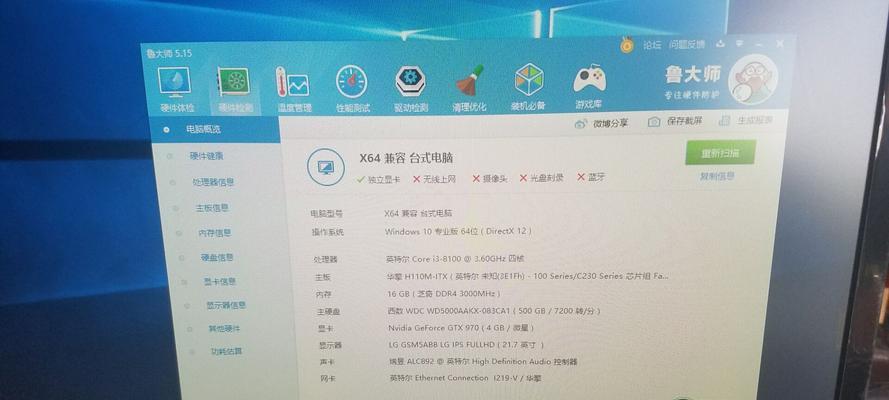Image resolution: width=889 pixels, height=400 pixels.
Task: Click the 鲁大师 mascot avatar
Action: [x=752, y=78]
